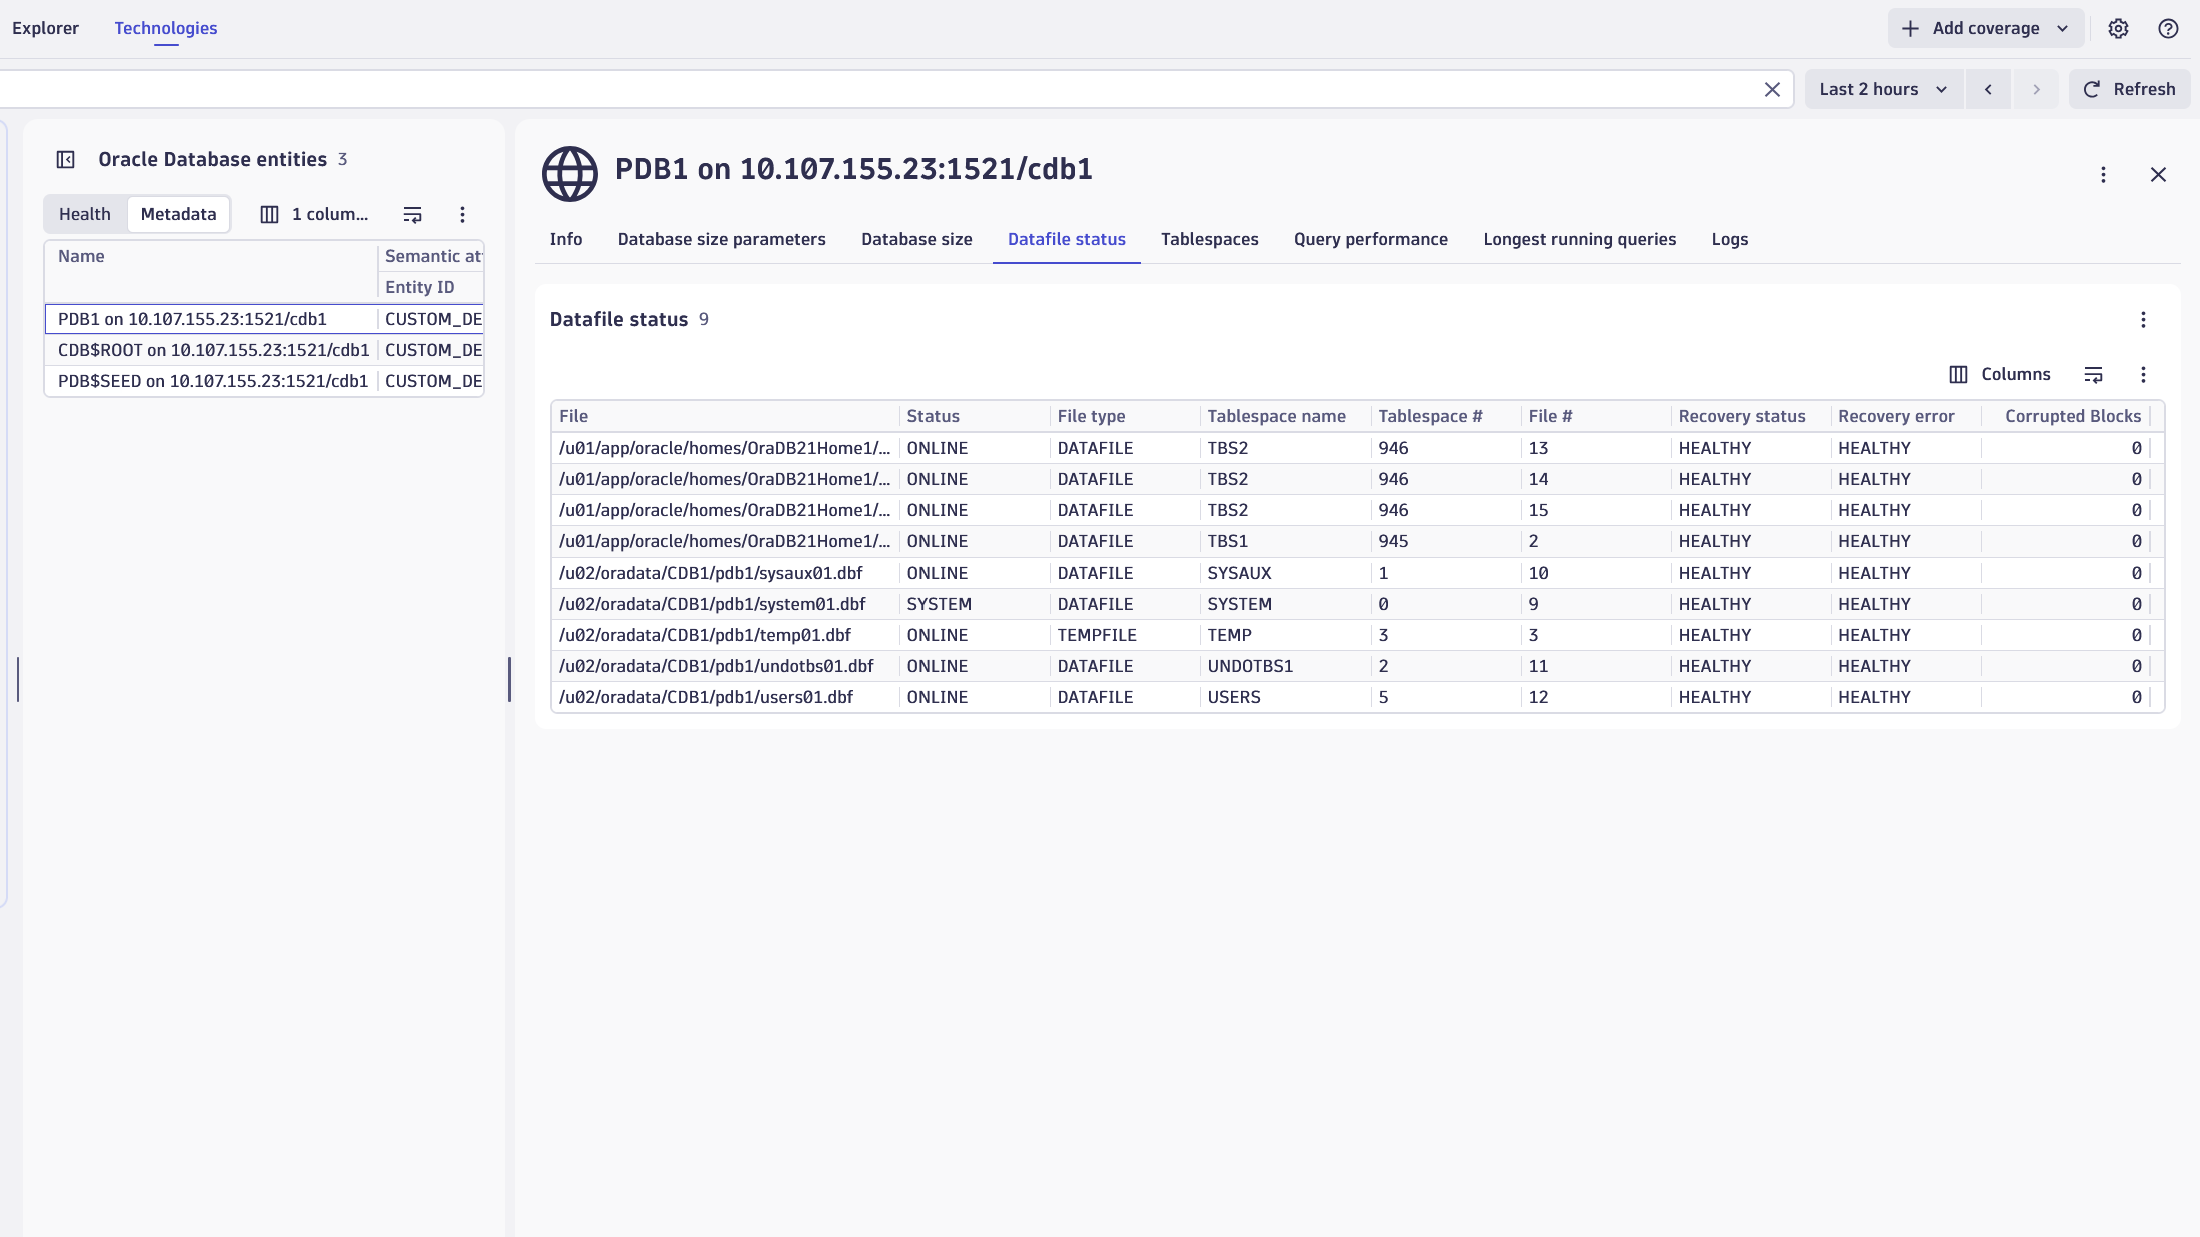Open the sort options for the entities list
Viewport: 2200px width, 1237px height.
412,214
